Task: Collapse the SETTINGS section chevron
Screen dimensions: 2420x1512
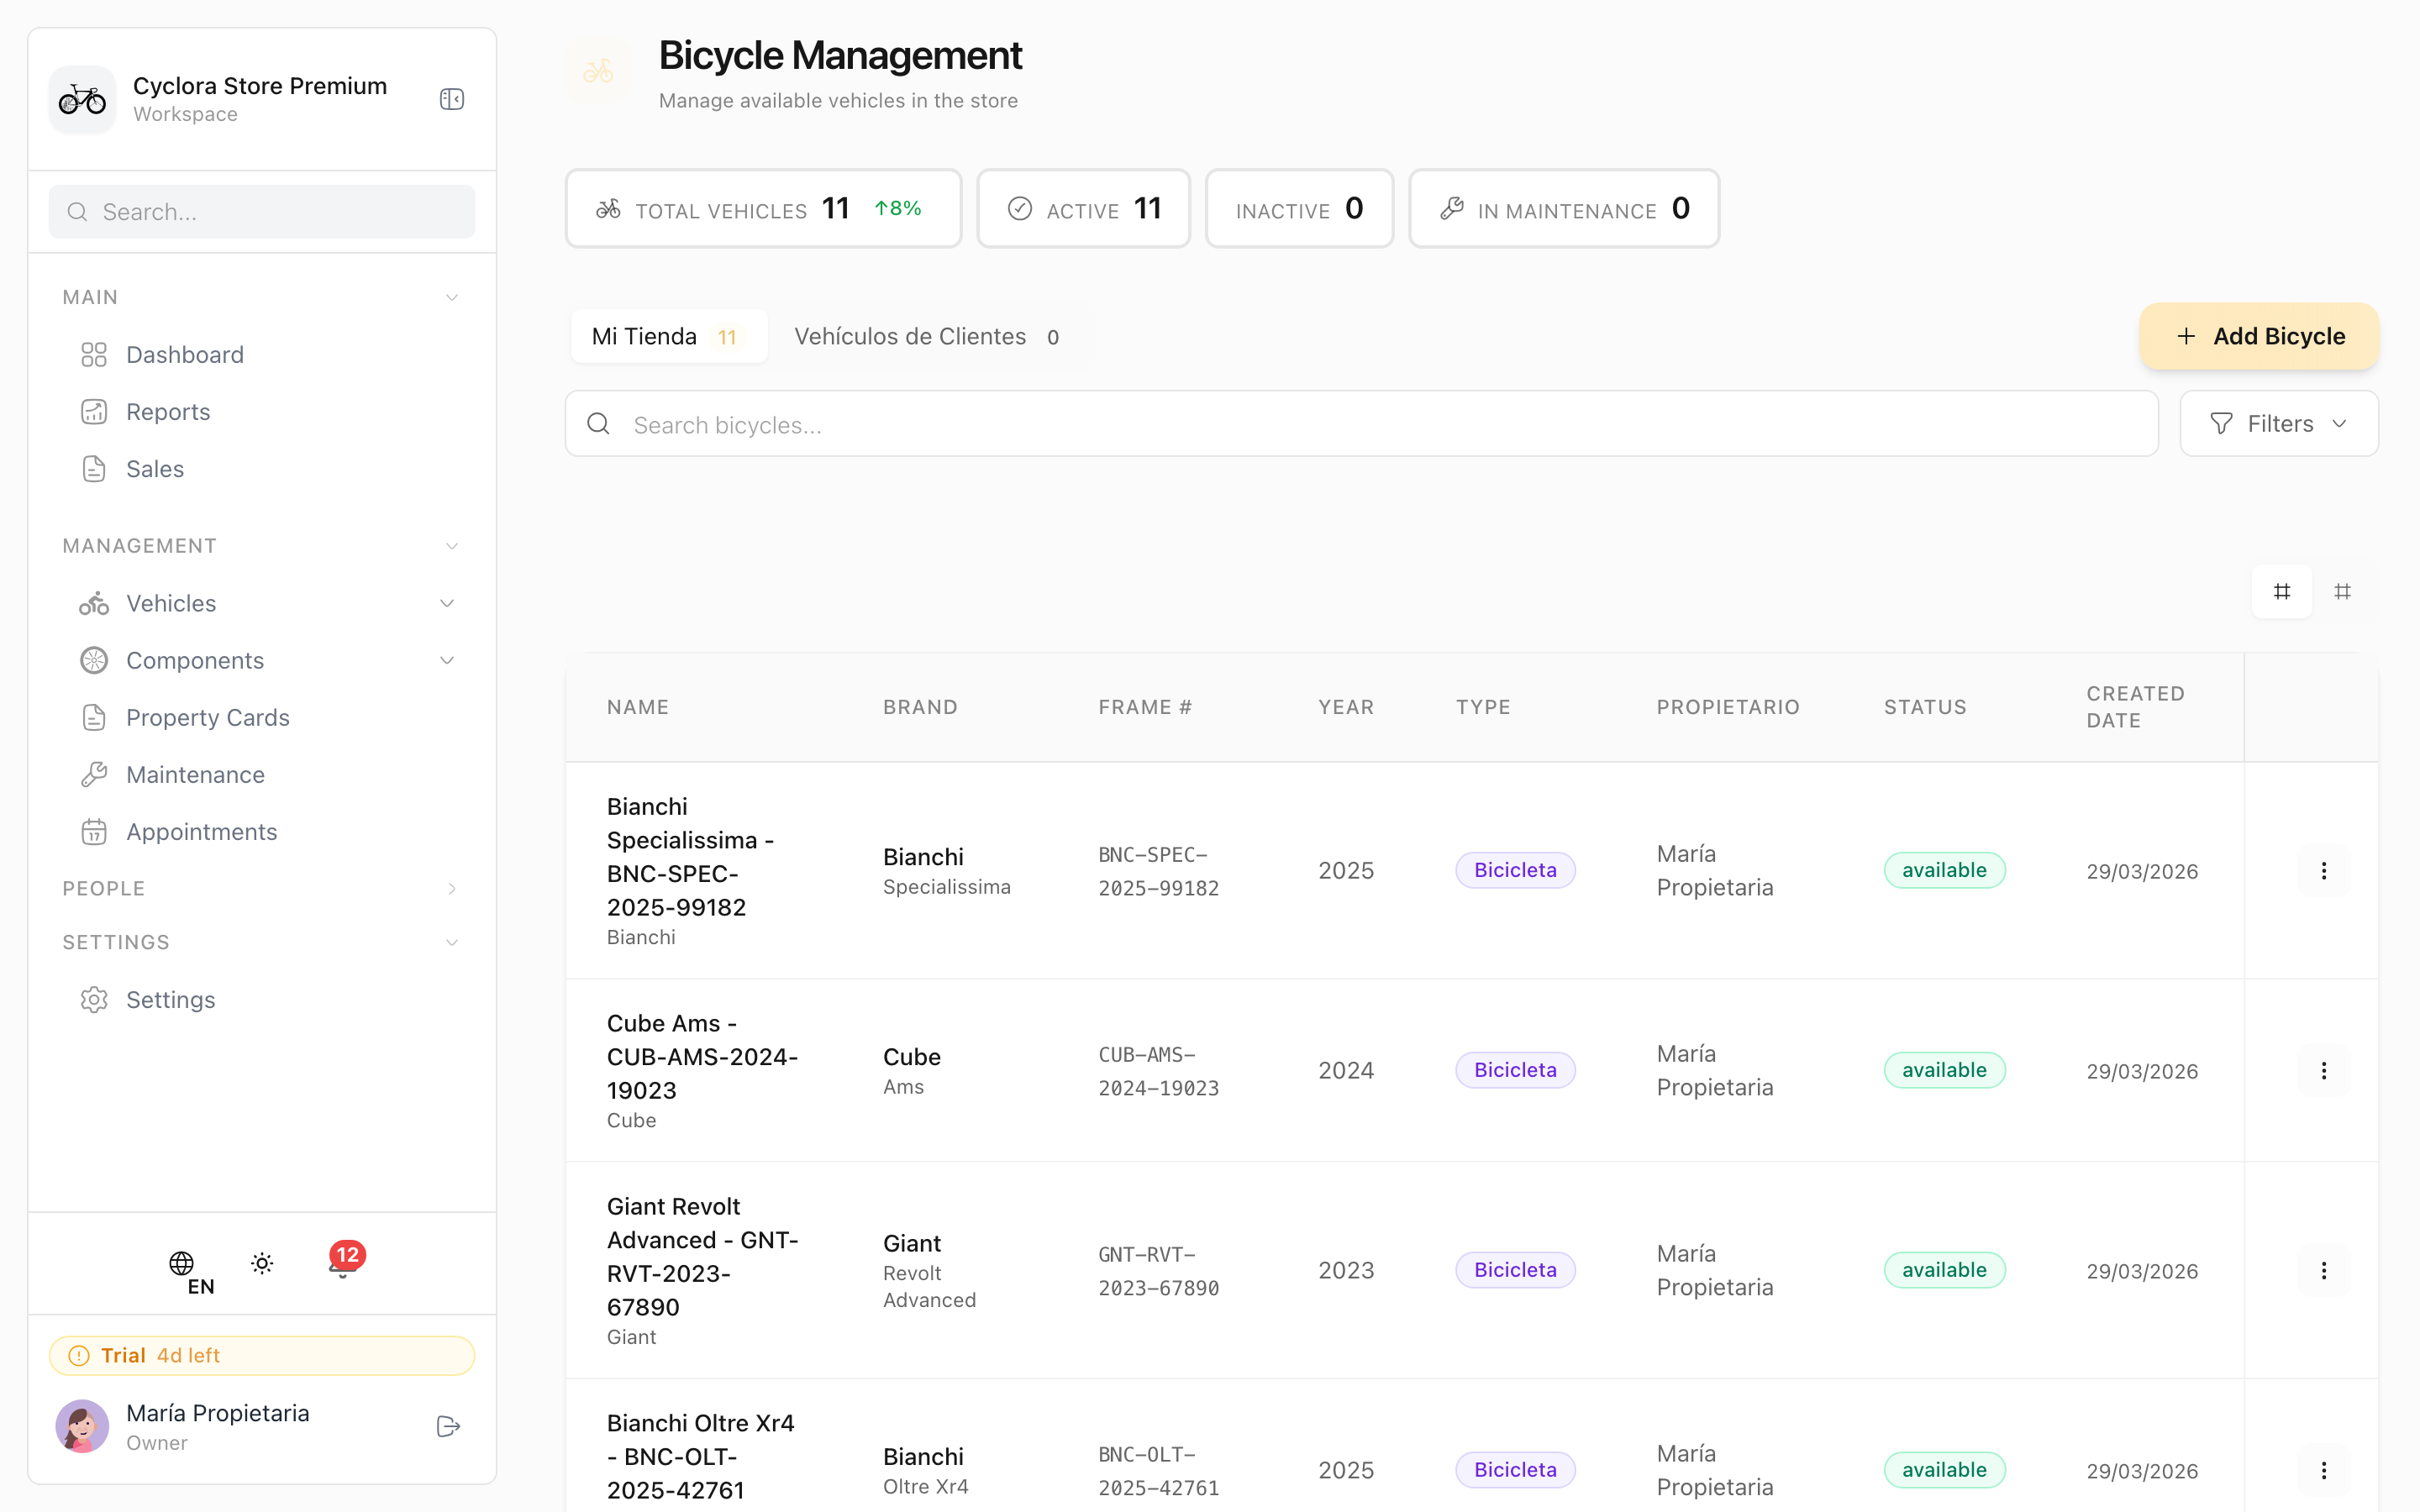Action: [x=452, y=942]
